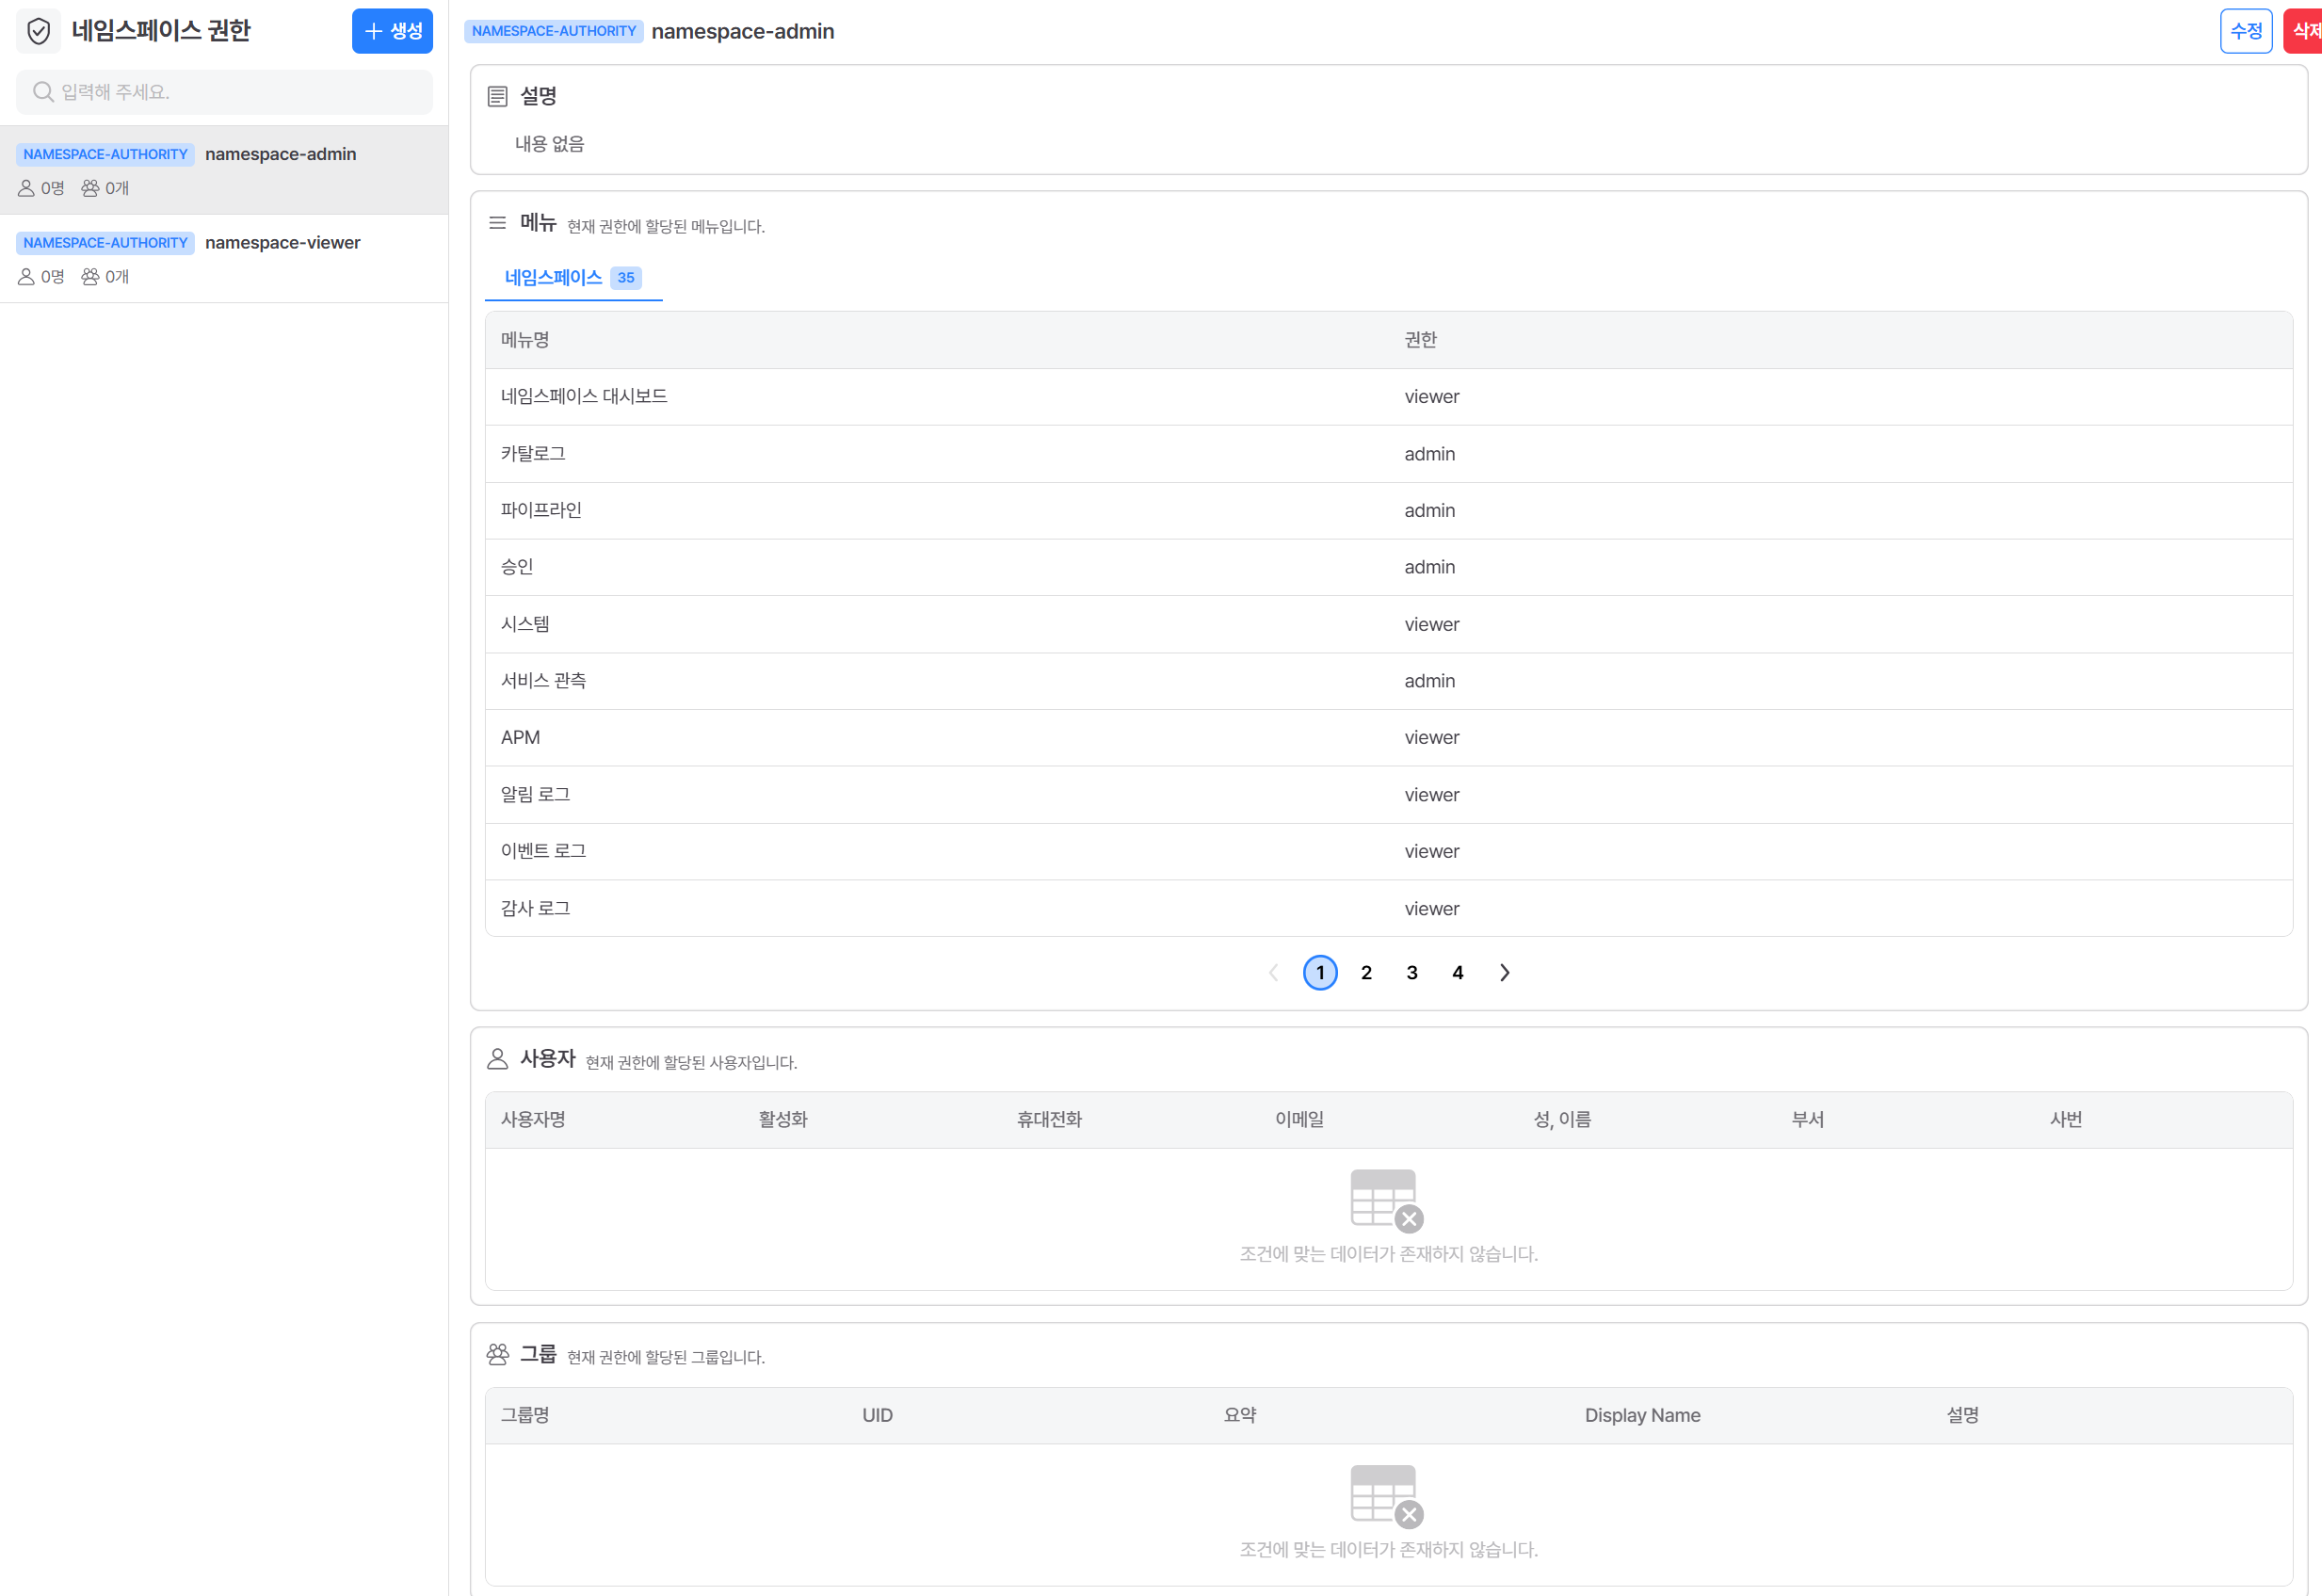Select namespace-admin in the authority list
Viewport: 2322px width, 1596px height.
point(224,170)
